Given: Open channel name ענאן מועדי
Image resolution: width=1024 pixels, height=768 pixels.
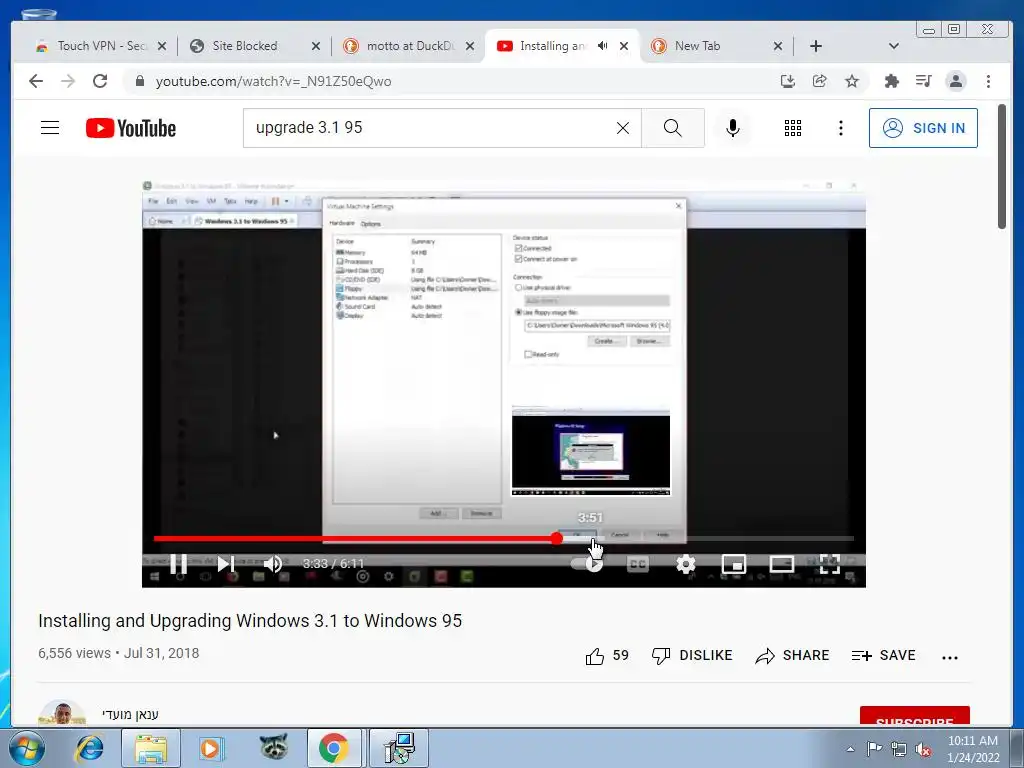Looking at the screenshot, I should click(130, 714).
